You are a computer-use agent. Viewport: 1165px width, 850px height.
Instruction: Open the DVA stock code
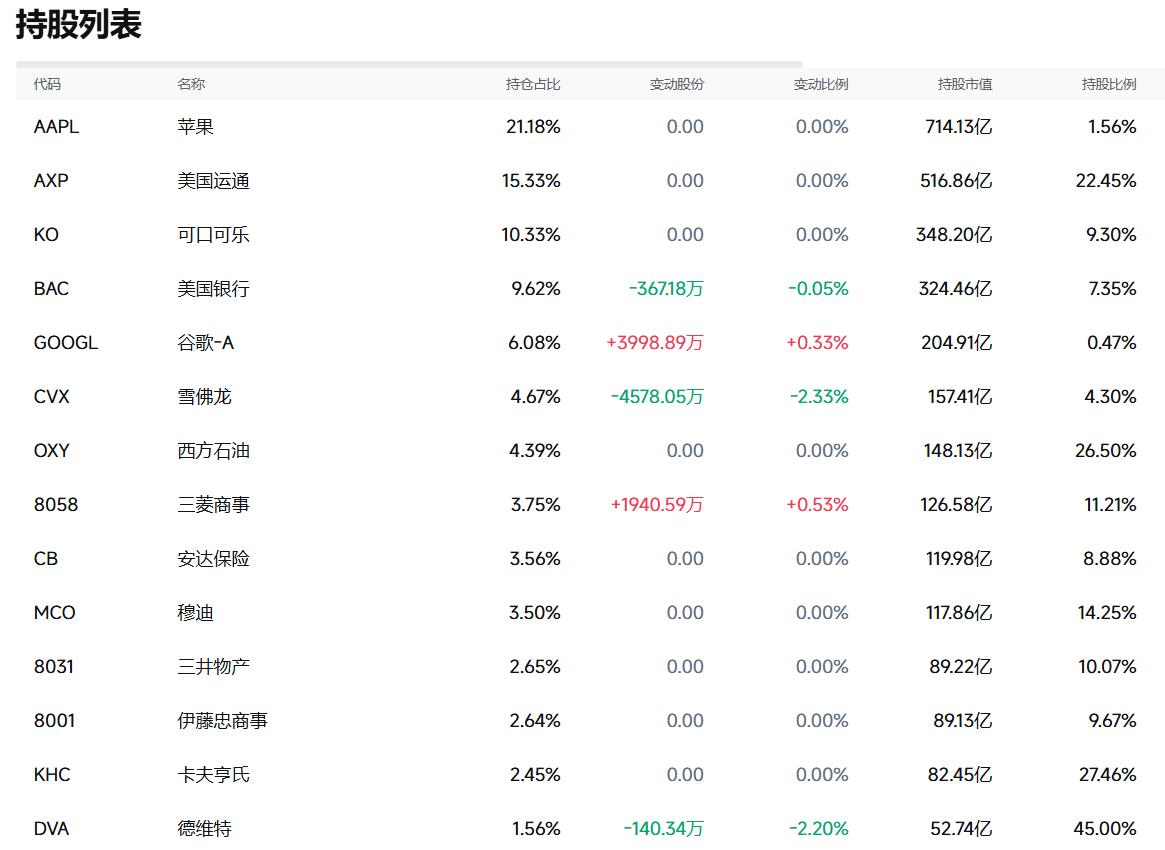(51, 829)
